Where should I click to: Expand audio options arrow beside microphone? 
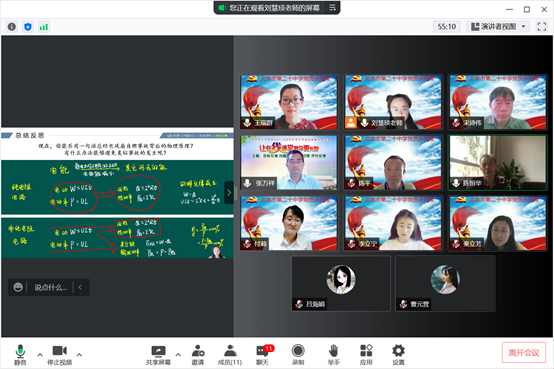(x=40, y=355)
